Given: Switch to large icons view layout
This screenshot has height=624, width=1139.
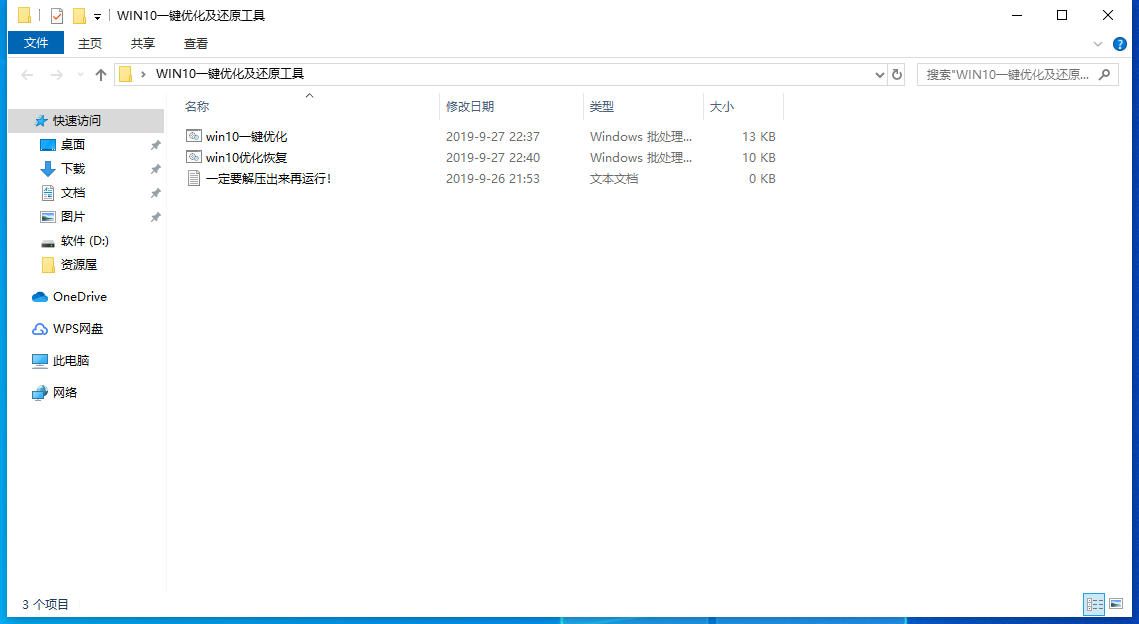Looking at the screenshot, I should 1116,604.
